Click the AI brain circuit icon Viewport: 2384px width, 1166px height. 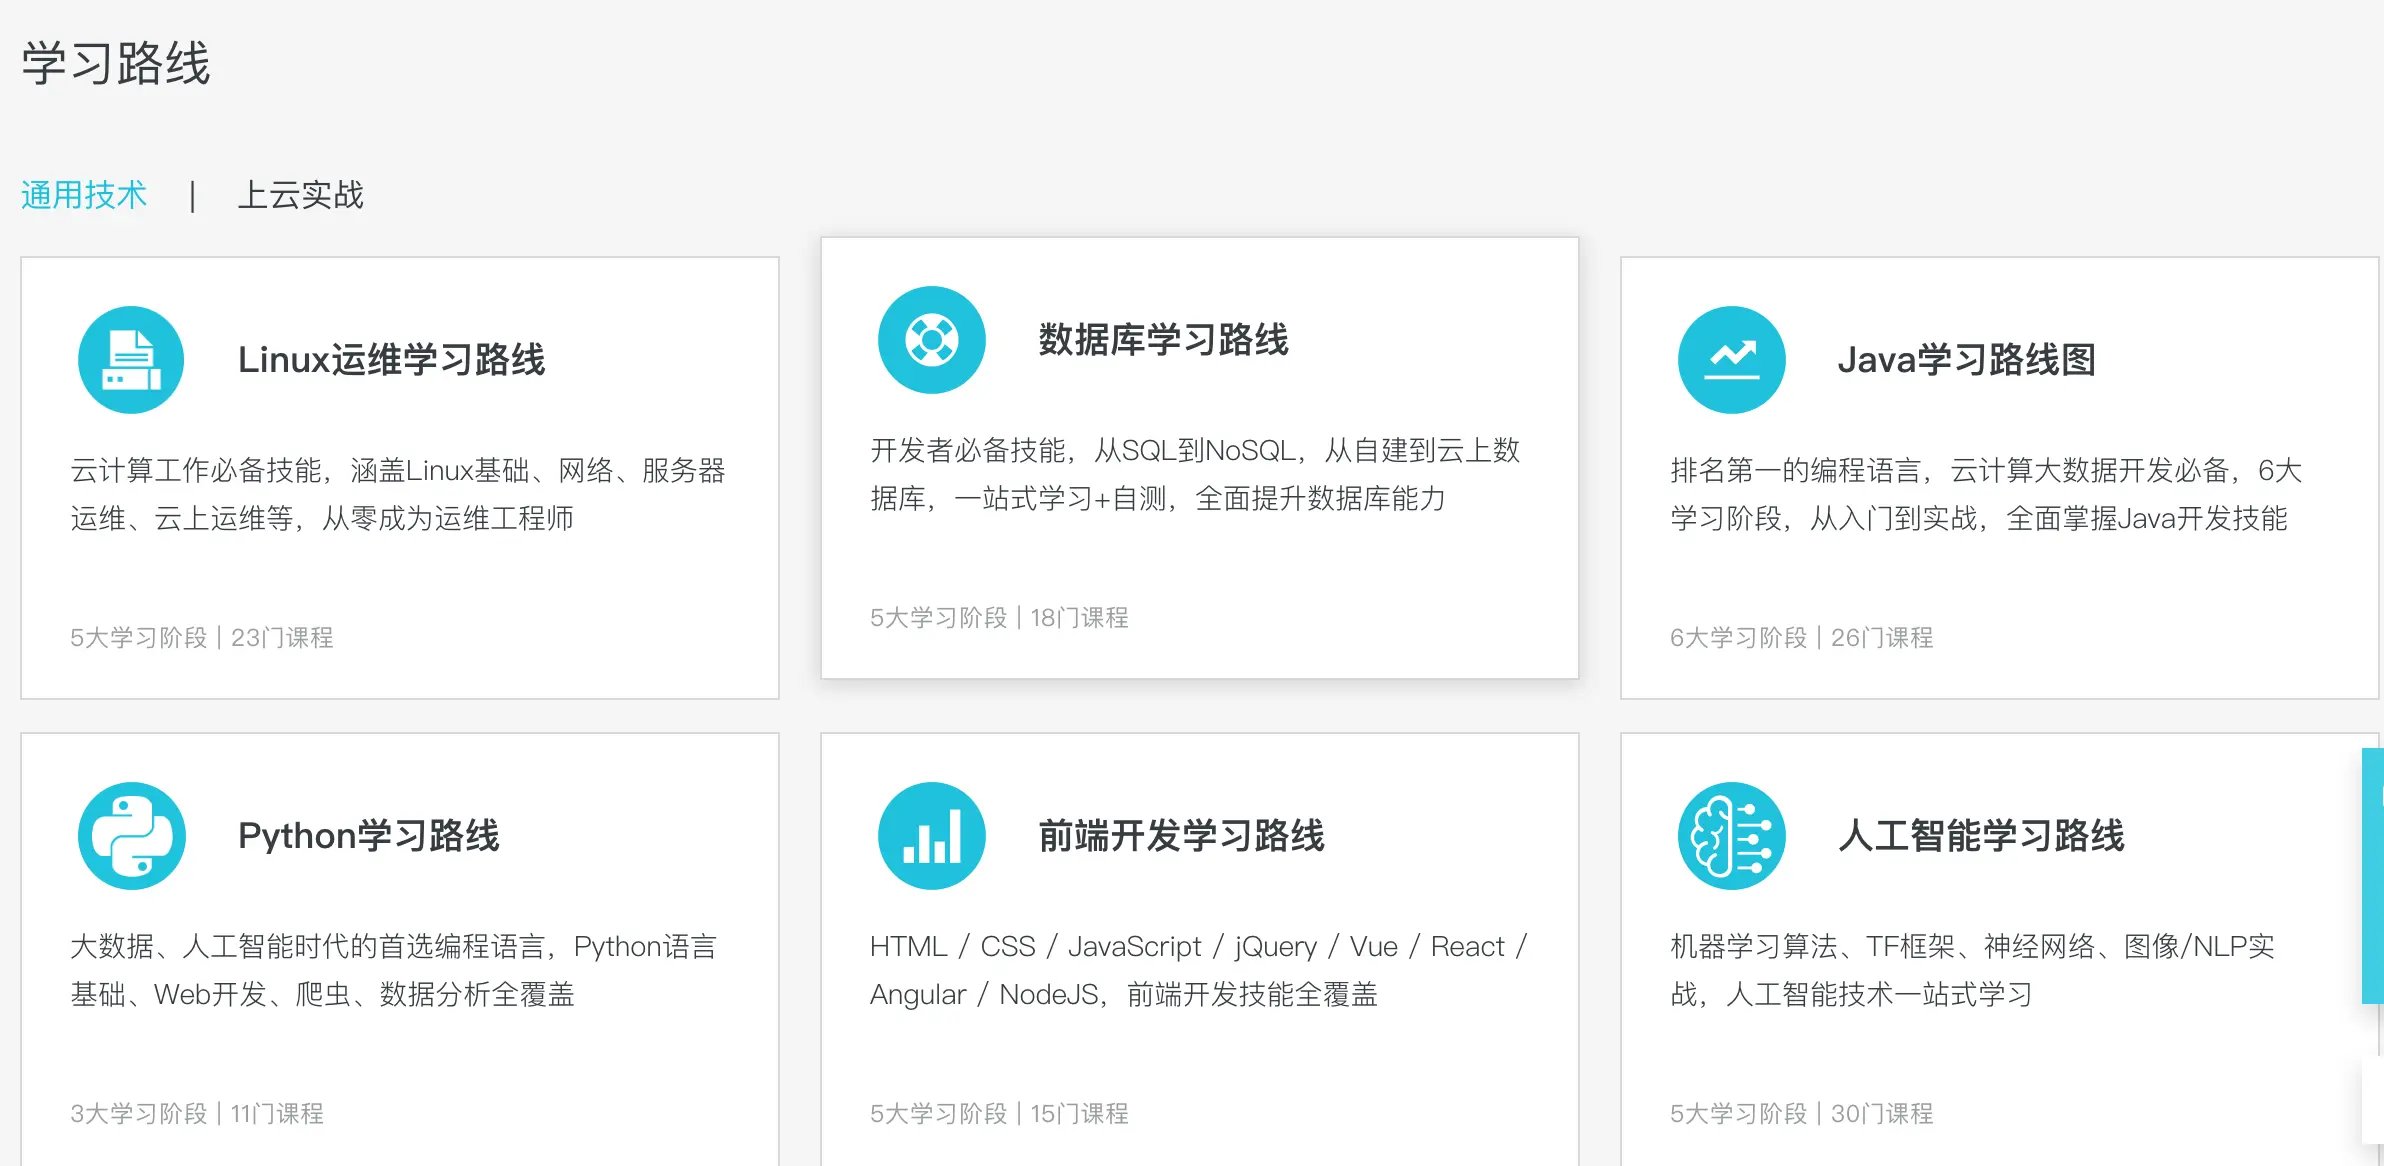(x=1731, y=836)
